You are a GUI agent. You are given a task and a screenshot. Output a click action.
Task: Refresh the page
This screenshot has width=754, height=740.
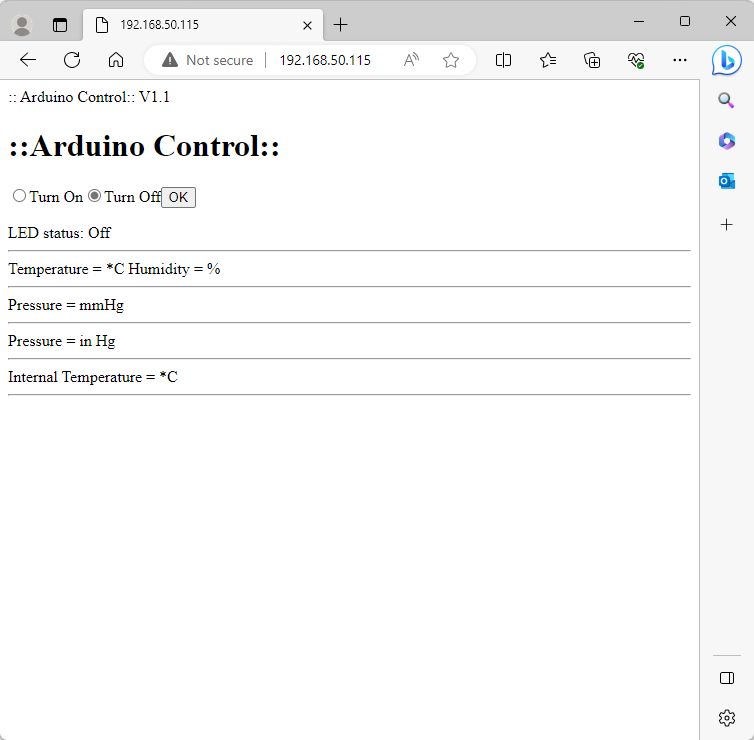coord(72,60)
